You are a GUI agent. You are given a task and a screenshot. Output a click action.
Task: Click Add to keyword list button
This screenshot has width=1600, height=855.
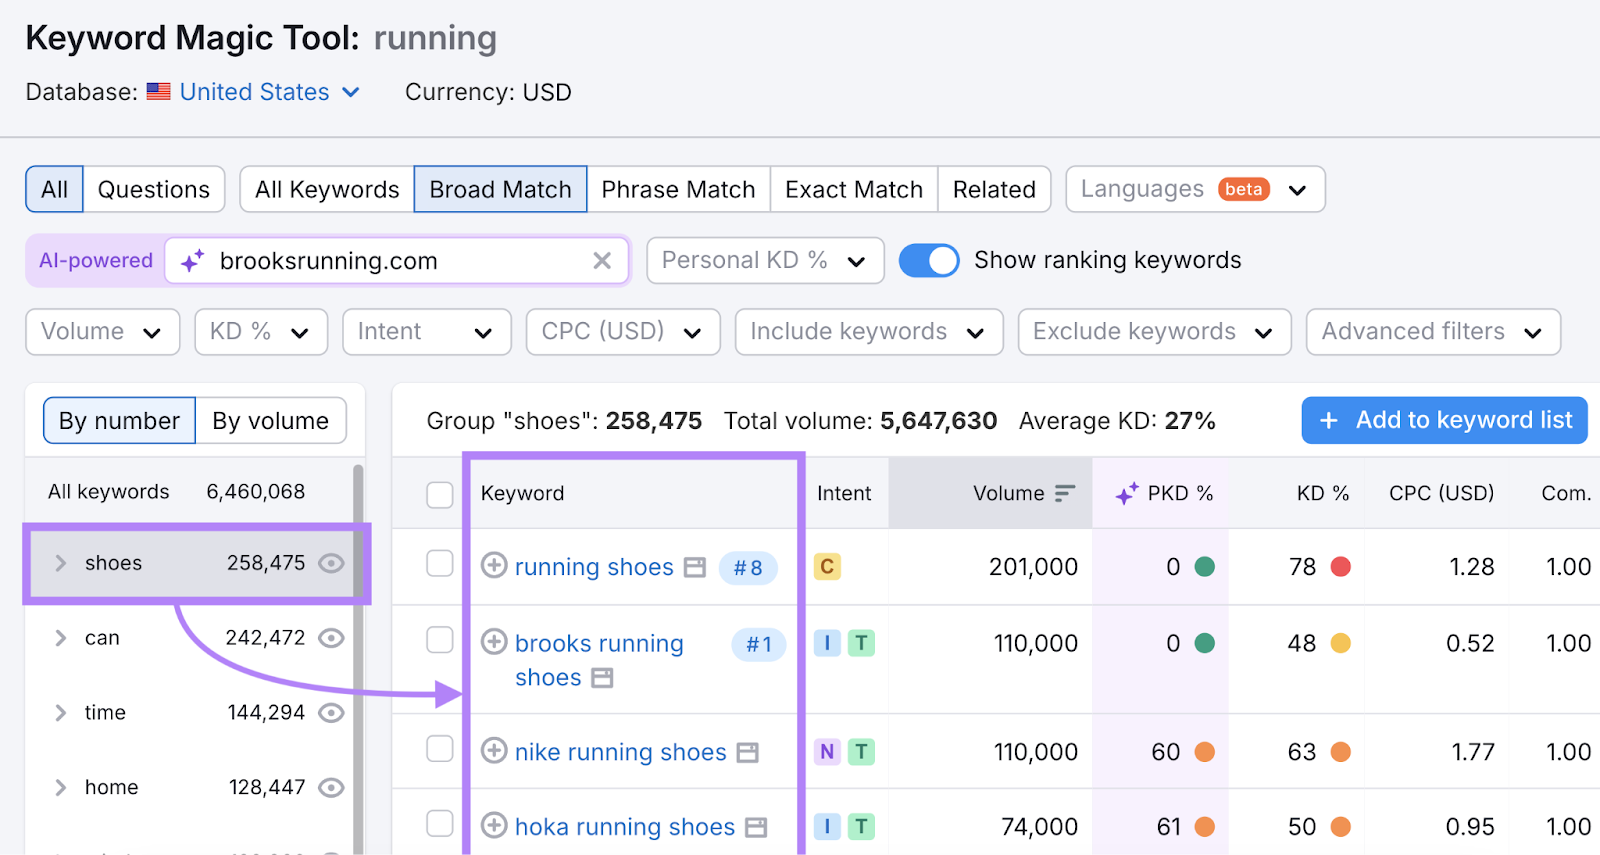(1444, 420)
